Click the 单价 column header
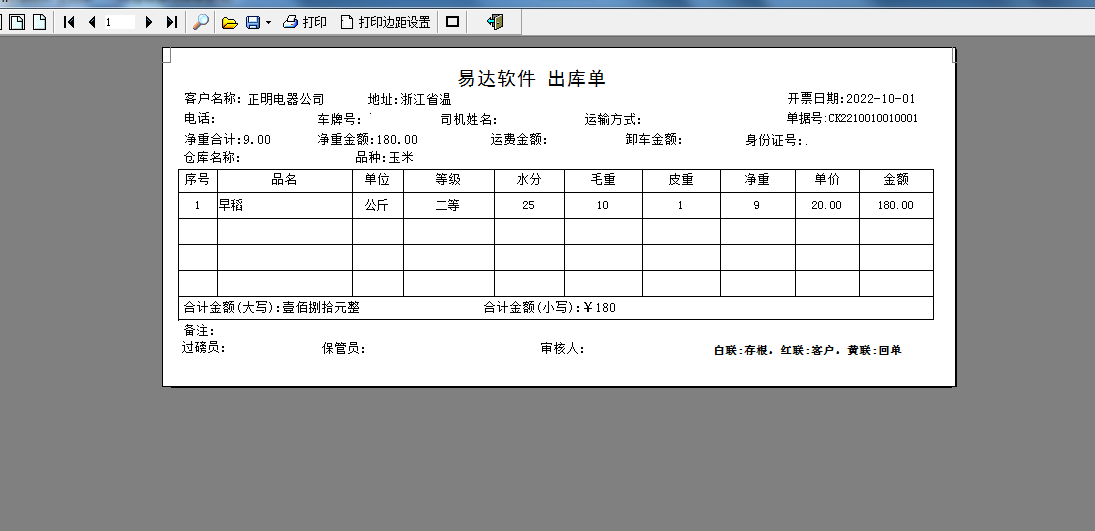This screenshot has height=531, width=1095. tap(827, 180)
